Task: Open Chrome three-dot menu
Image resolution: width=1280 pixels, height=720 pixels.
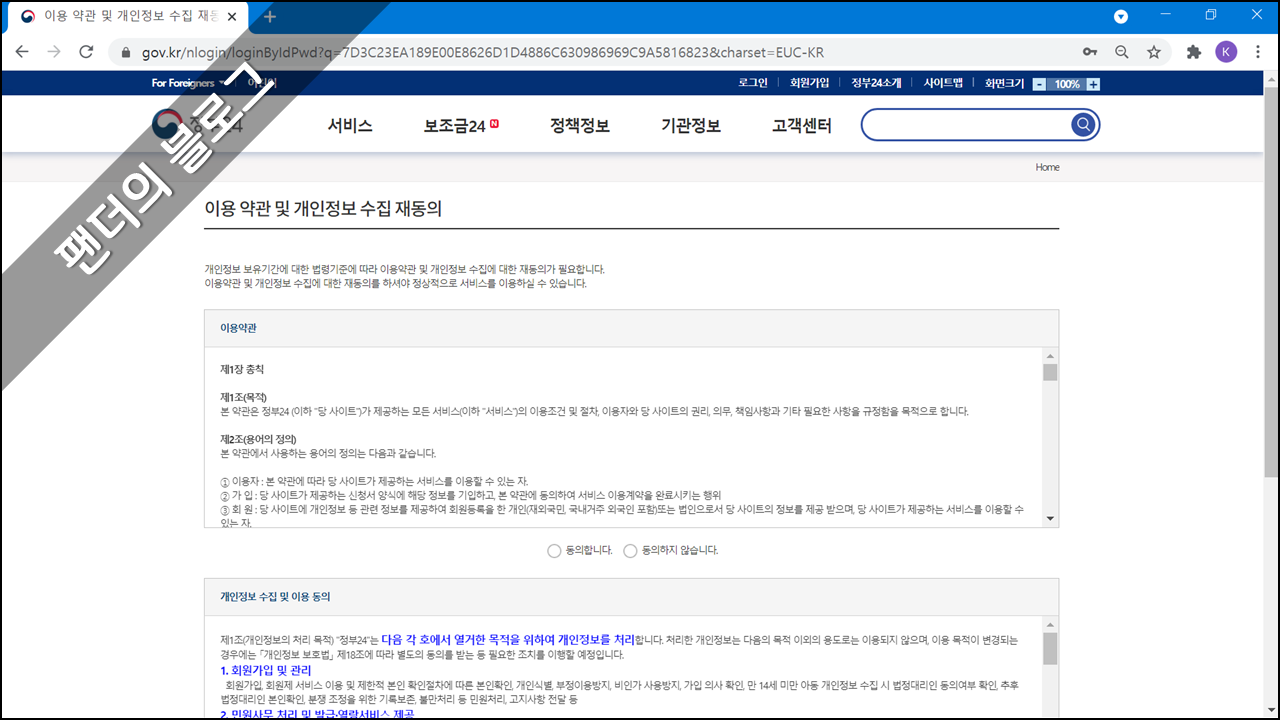Action: click(1258, 52)
